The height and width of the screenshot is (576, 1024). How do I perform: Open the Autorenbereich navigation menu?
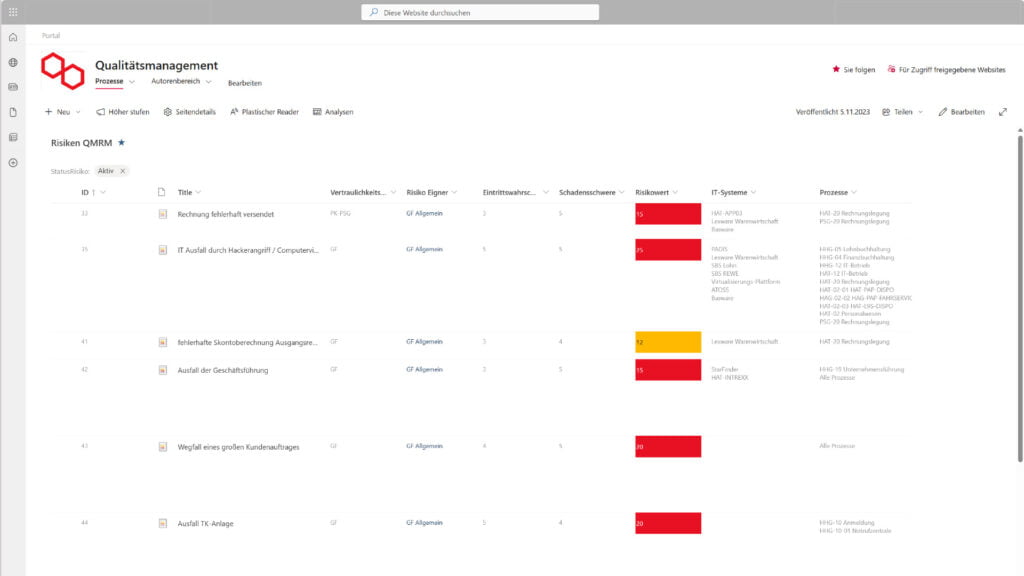pos(180,81)
